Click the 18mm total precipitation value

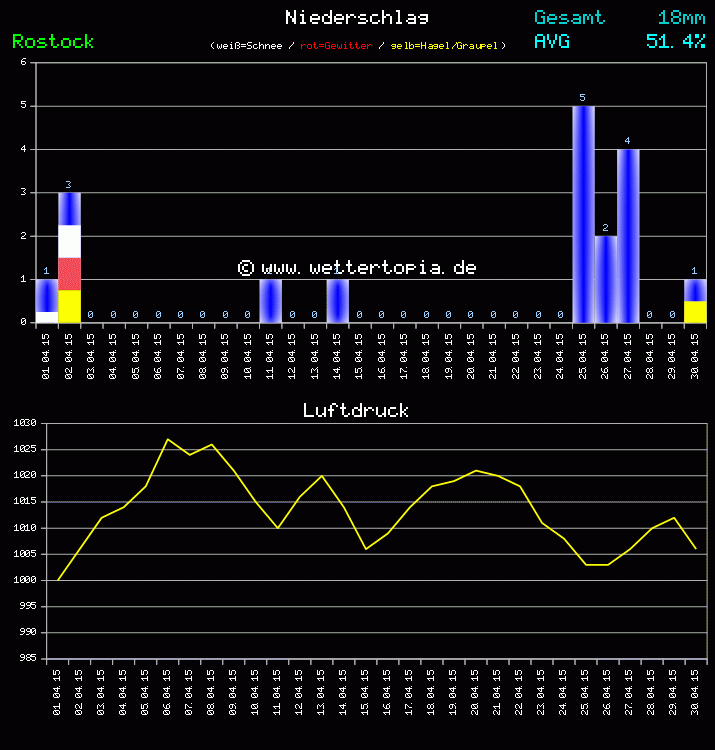(681, 17)
